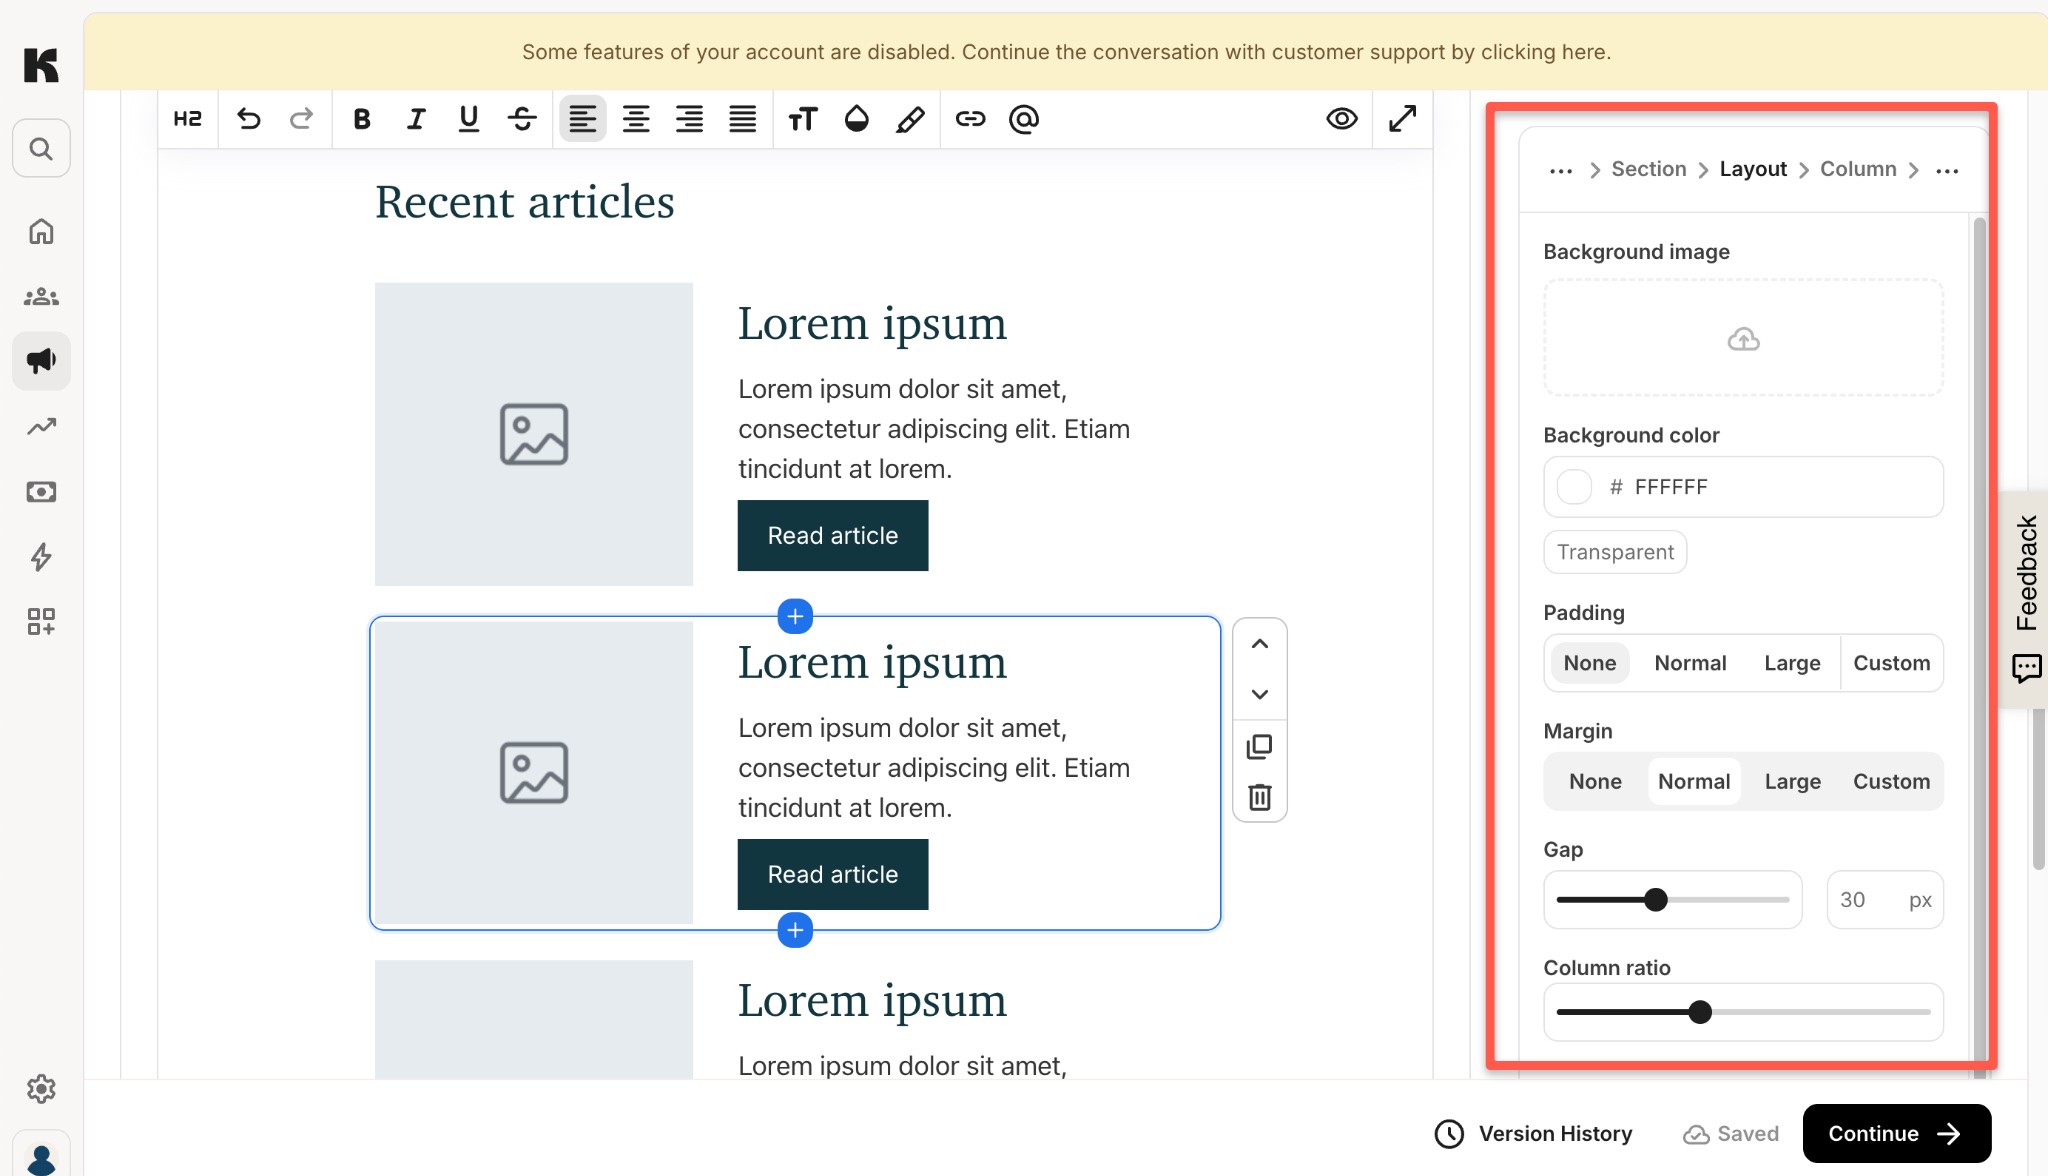2048x1176 pixels.
Task: Go to Column in the breadcrumb
Action: tap(1858, 169)
